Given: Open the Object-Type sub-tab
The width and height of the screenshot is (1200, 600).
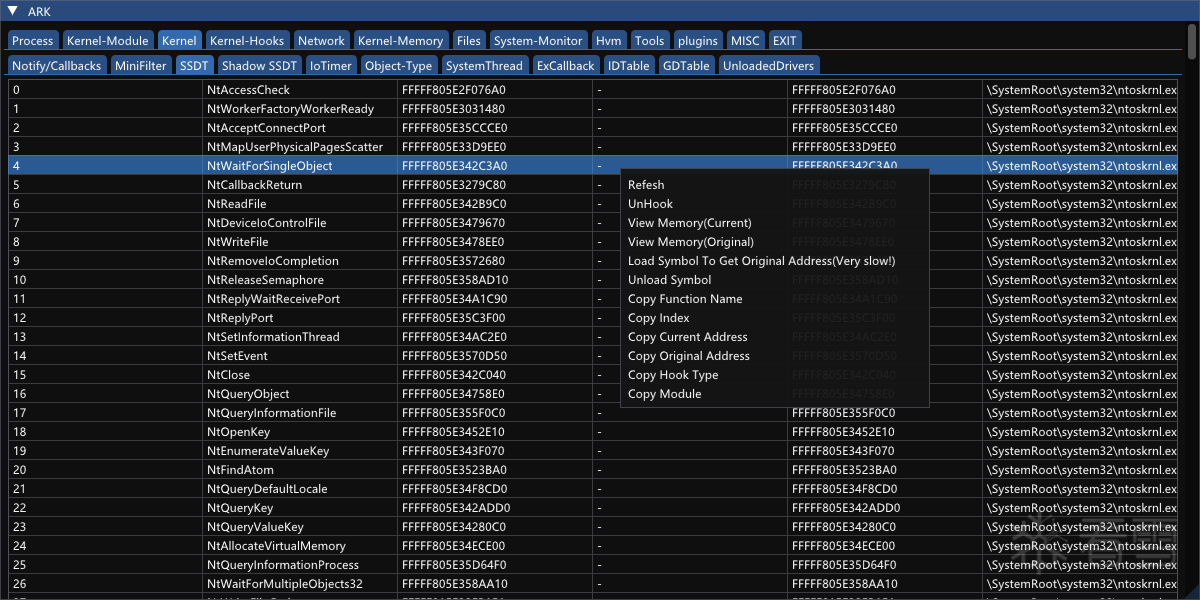Looking at the screenshot, I should tap(398, 65).
